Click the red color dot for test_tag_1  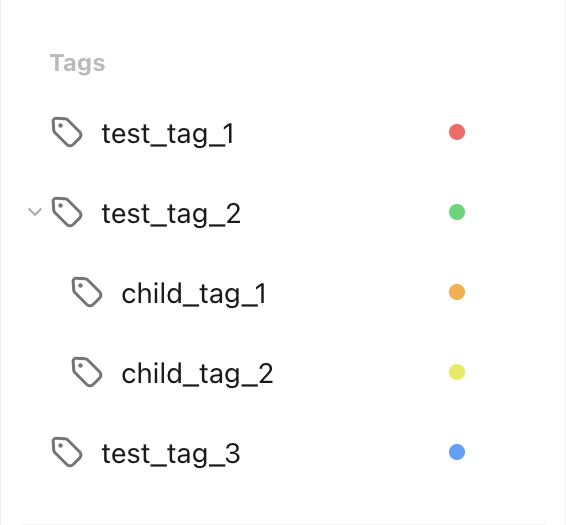point(457,132)
